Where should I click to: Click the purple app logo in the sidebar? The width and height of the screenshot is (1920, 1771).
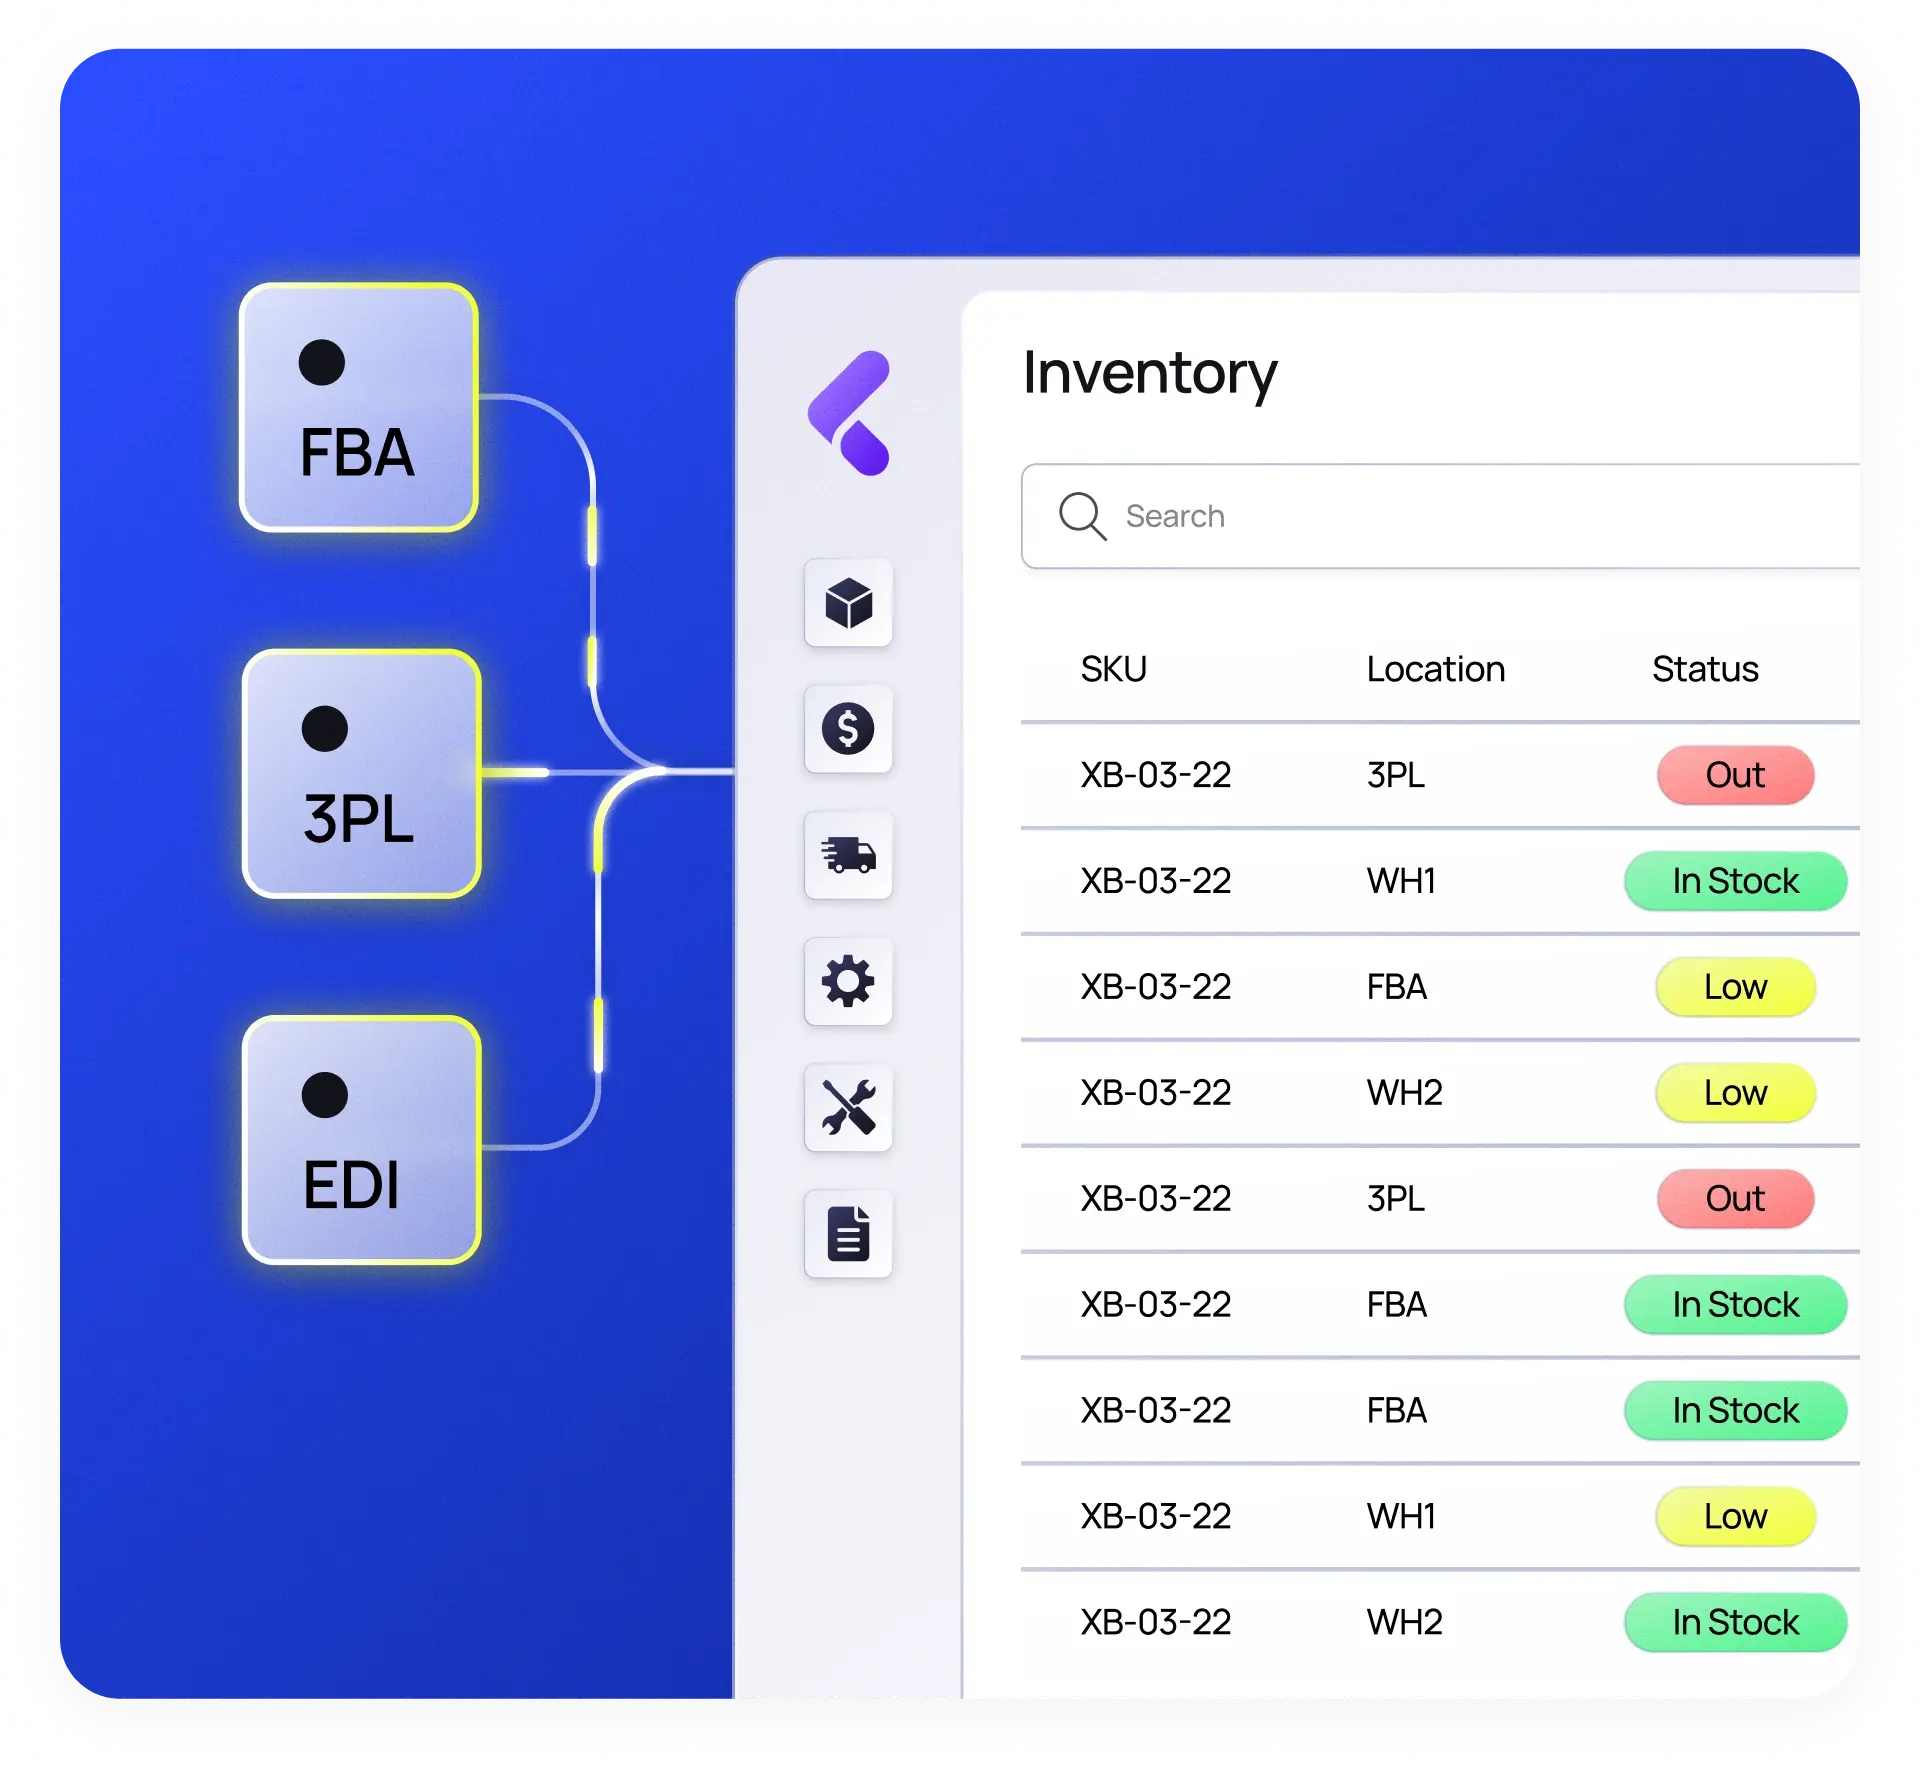click(849, 413)
